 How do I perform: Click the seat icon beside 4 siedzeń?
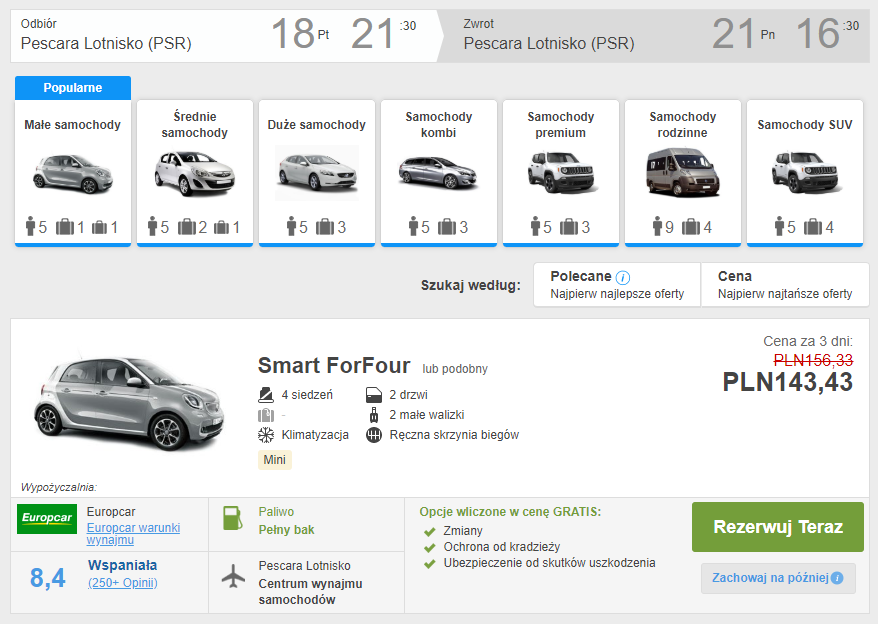[265, 395]
